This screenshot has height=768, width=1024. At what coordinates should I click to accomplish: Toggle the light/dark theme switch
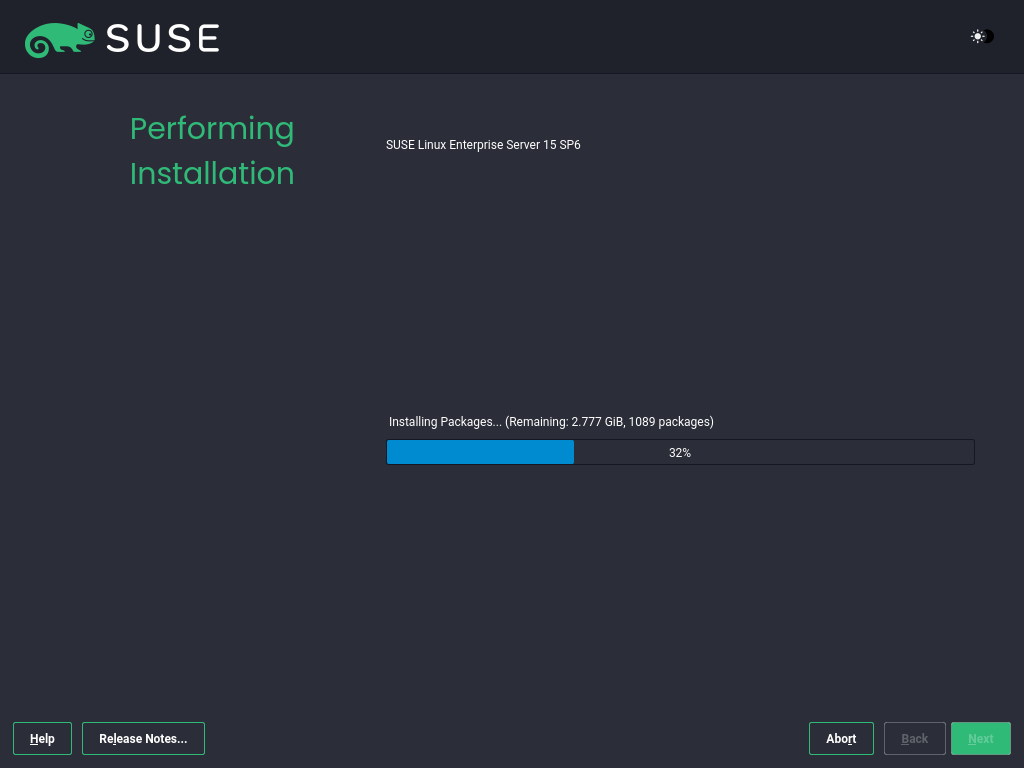[x=982, y=37]
